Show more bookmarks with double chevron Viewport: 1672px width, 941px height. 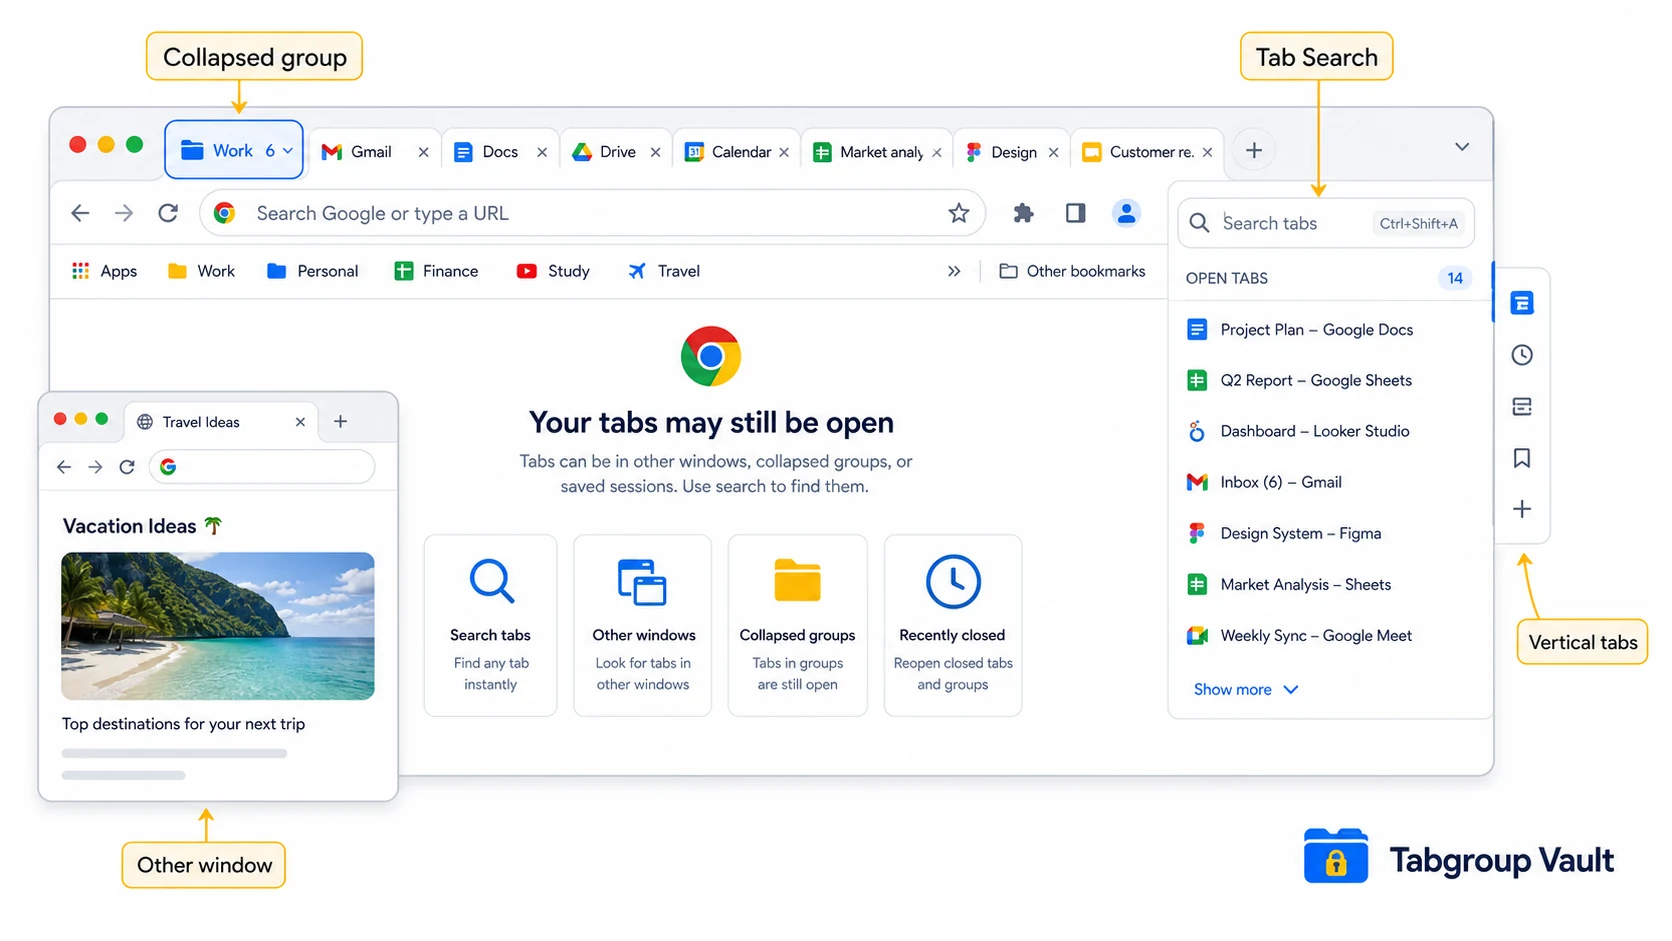point(954,271)
